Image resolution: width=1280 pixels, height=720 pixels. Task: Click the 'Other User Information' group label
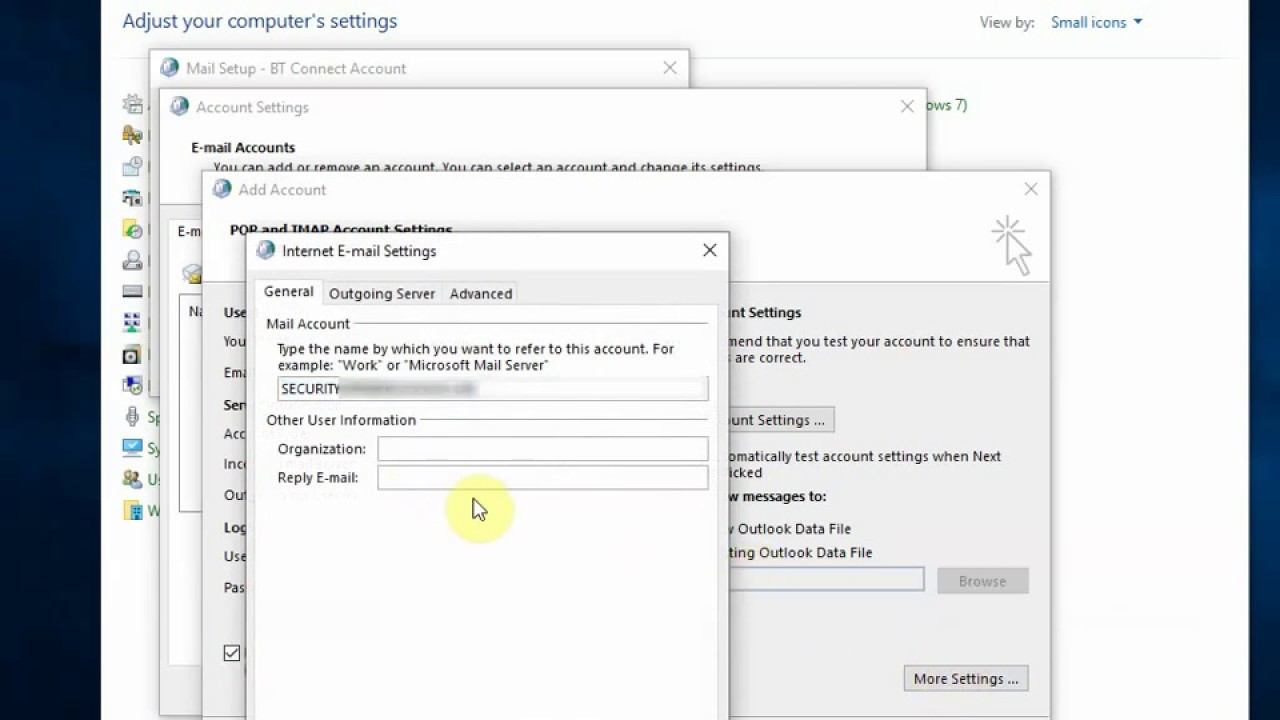point(341,420)
